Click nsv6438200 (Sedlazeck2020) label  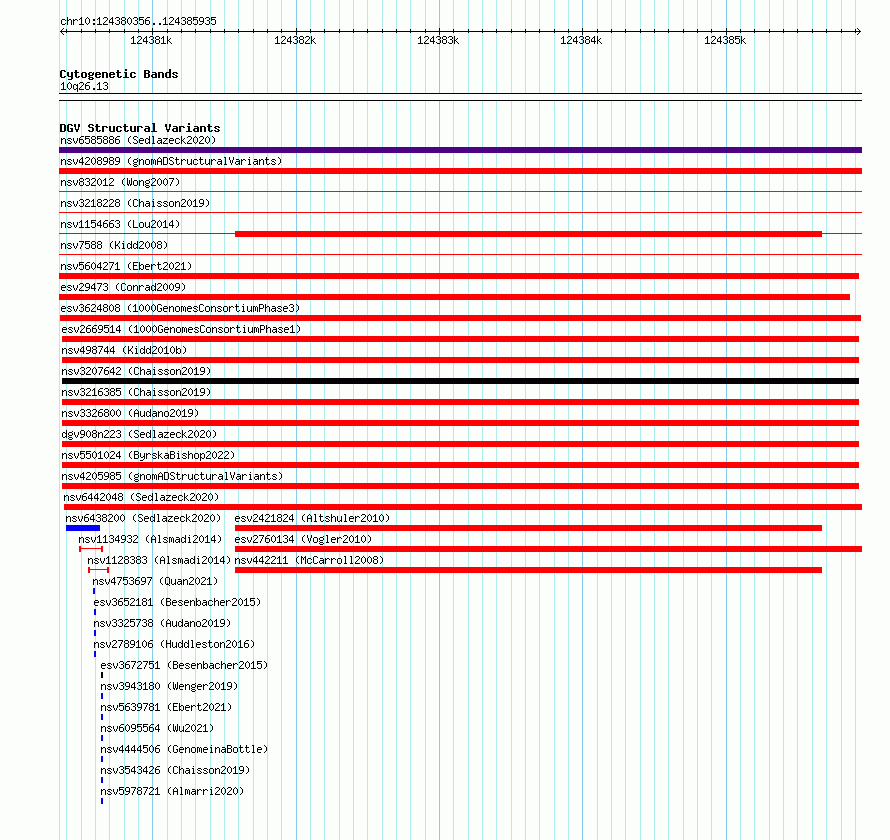point(143,518)
